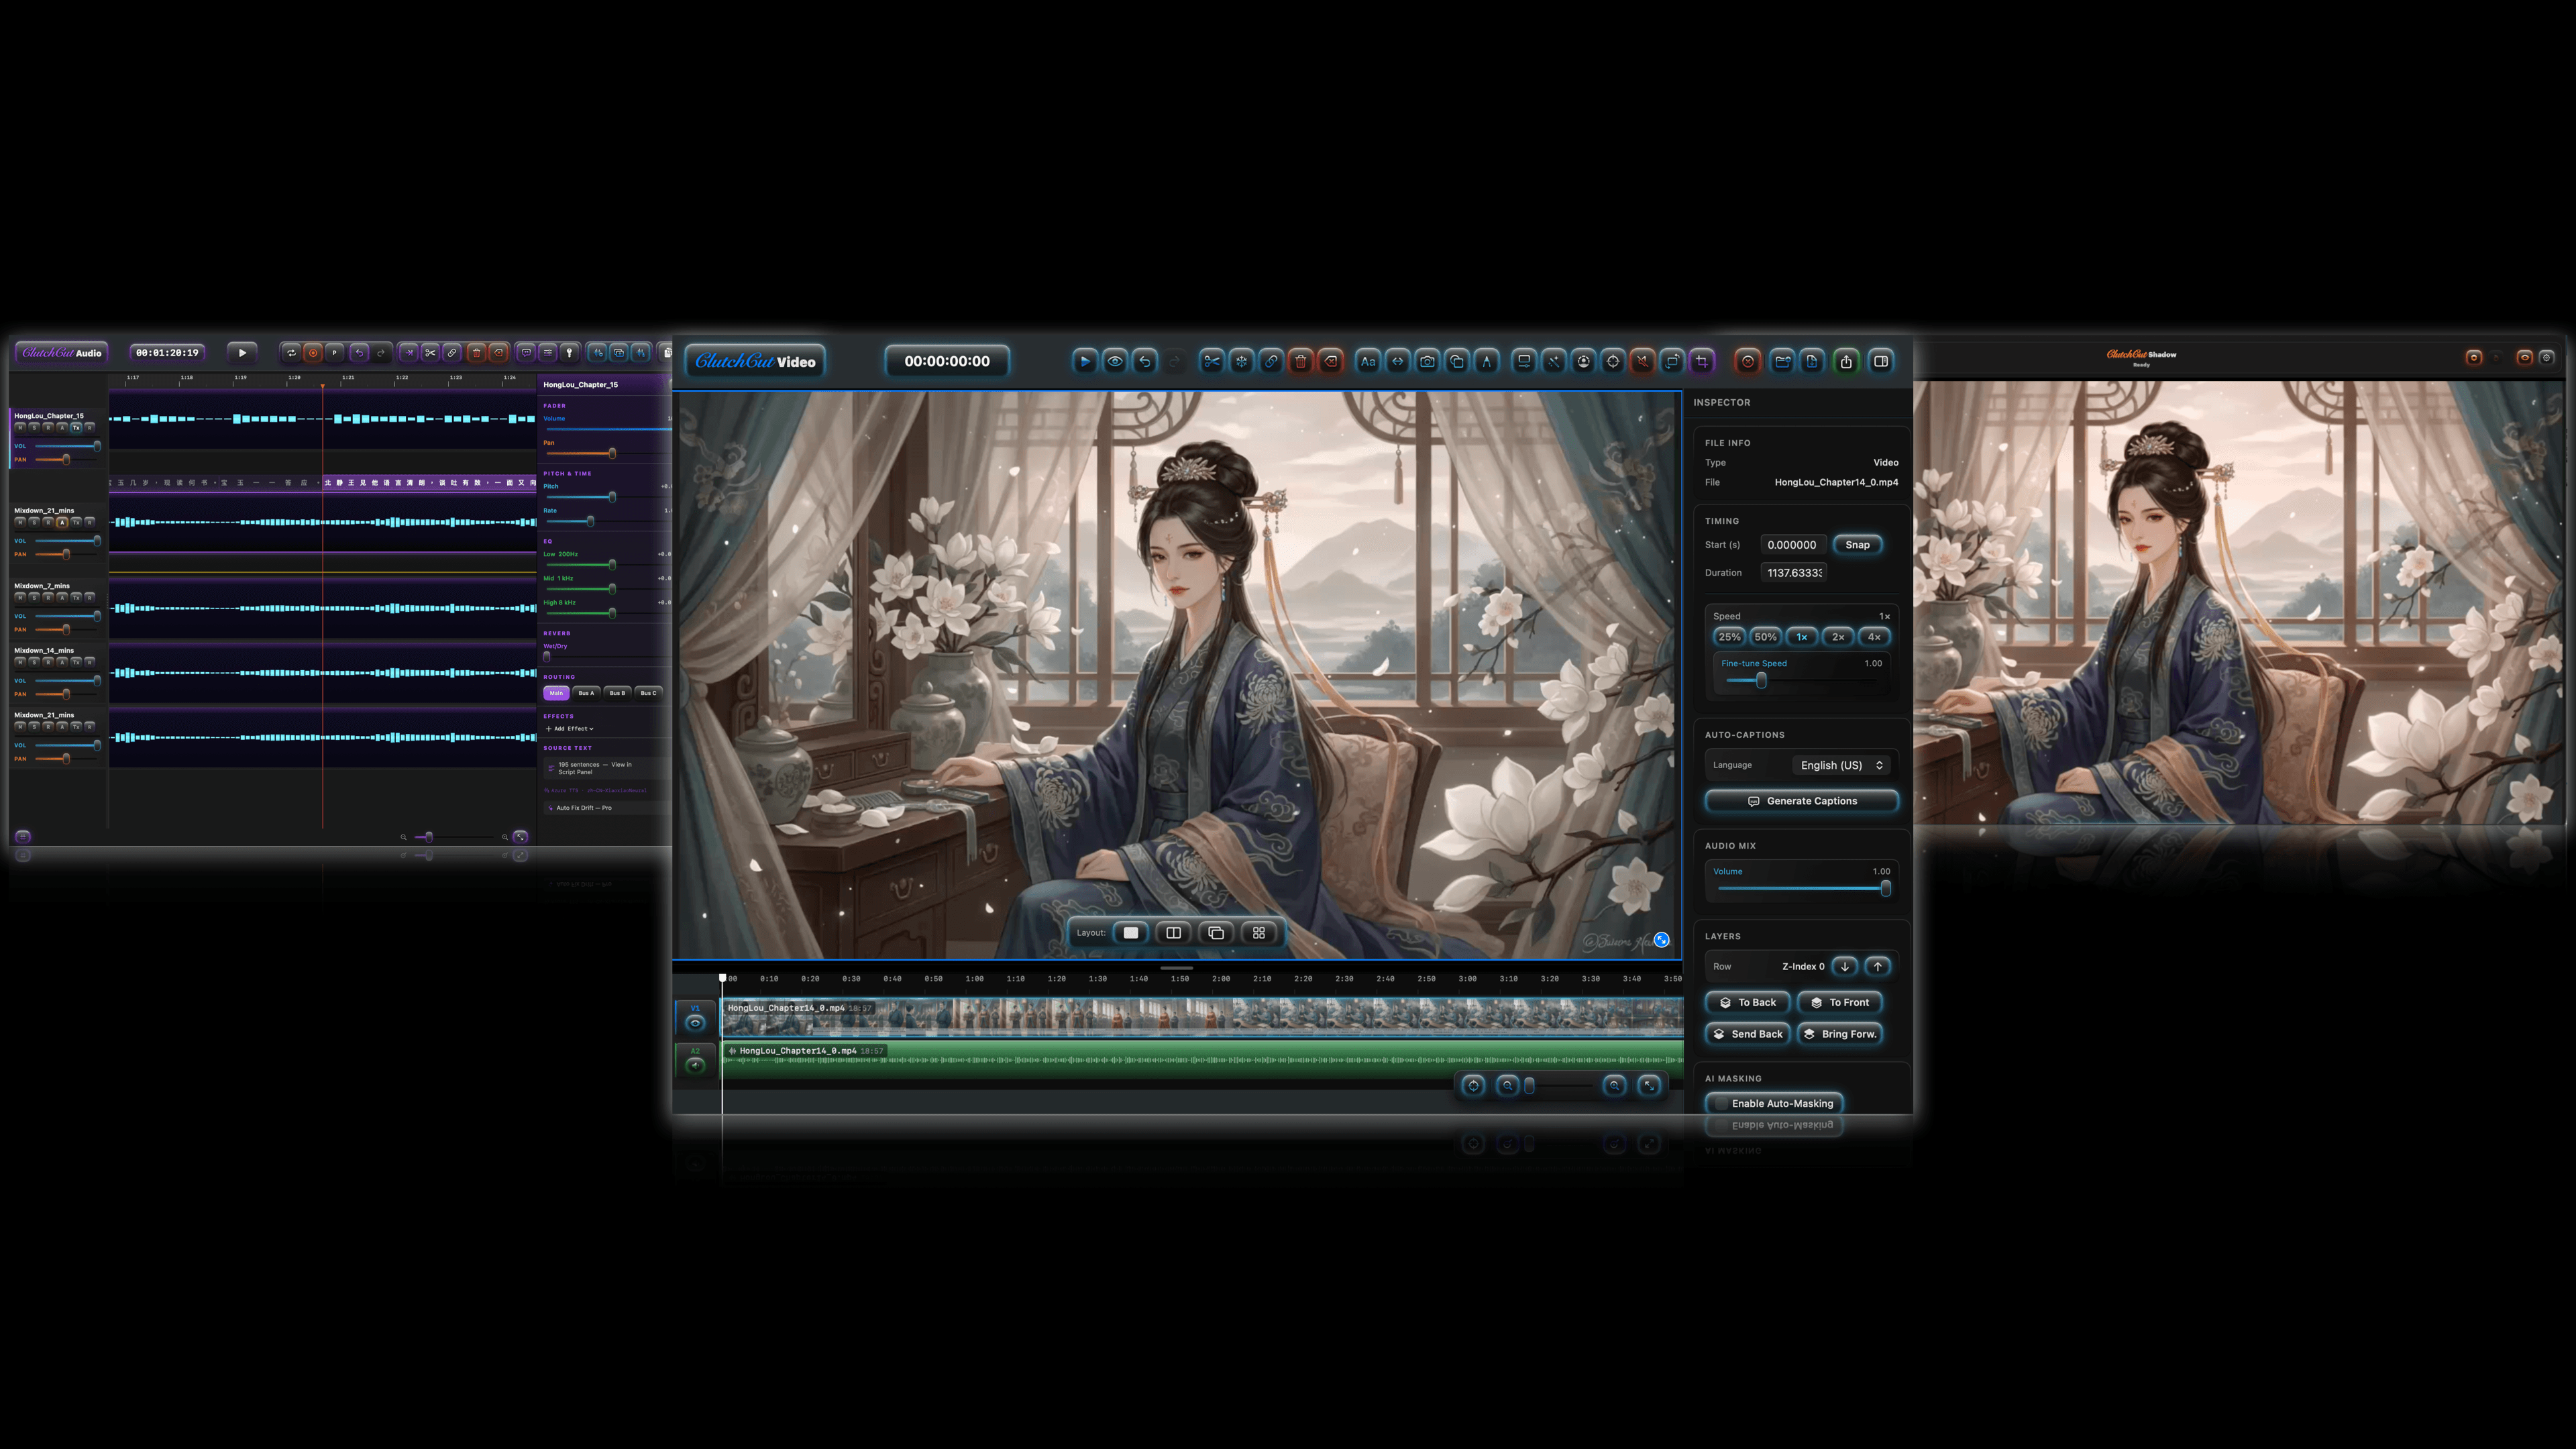Click Generate Captions button
The image size is (2576, 1449).
(x=1802, y=801)
